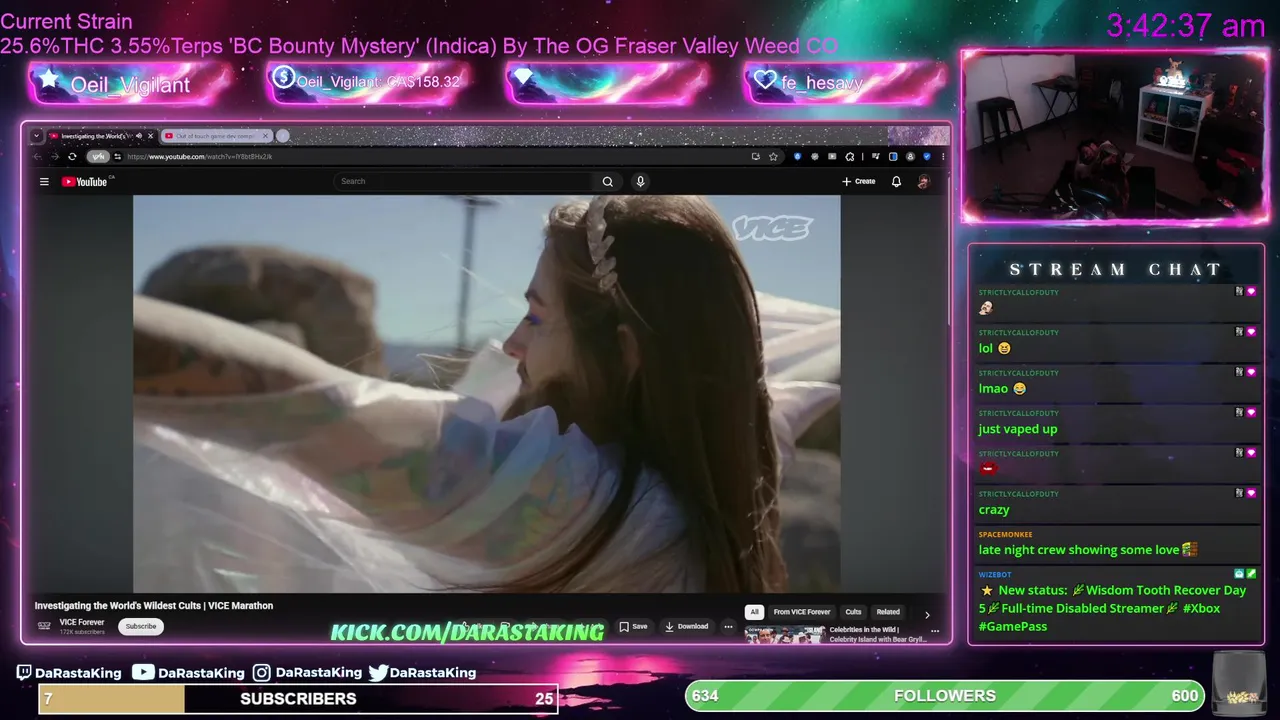Close the Out of touch game dev tab
This screenshot has height=720, width=1280.
[x=265, y=136]
